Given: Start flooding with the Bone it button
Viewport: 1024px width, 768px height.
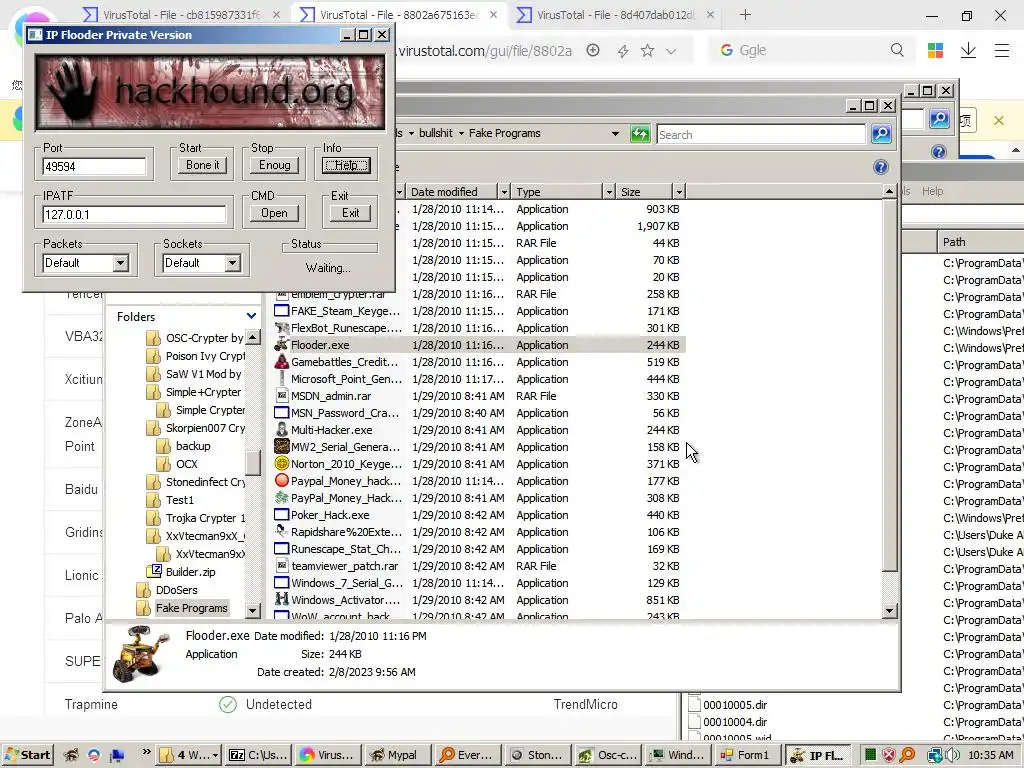Looking at the screenshot, I should pyautogui.click(x=202, y=165).
